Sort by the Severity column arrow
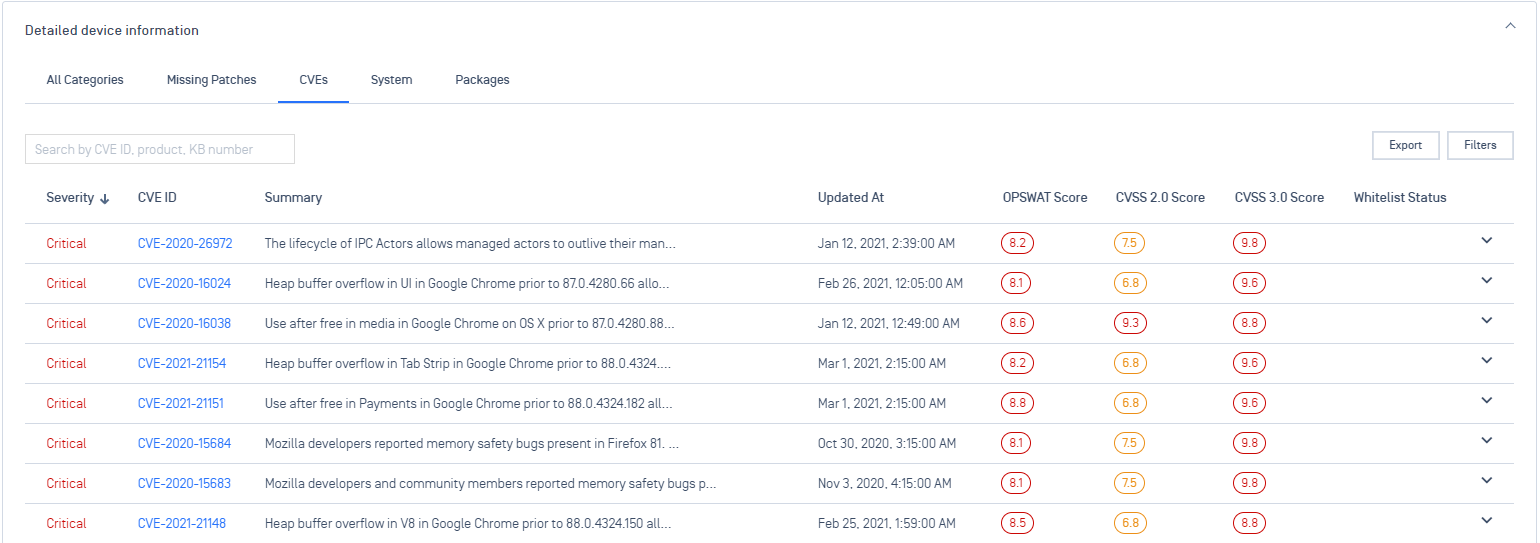 pyautogui.click(x=105, y=198)
